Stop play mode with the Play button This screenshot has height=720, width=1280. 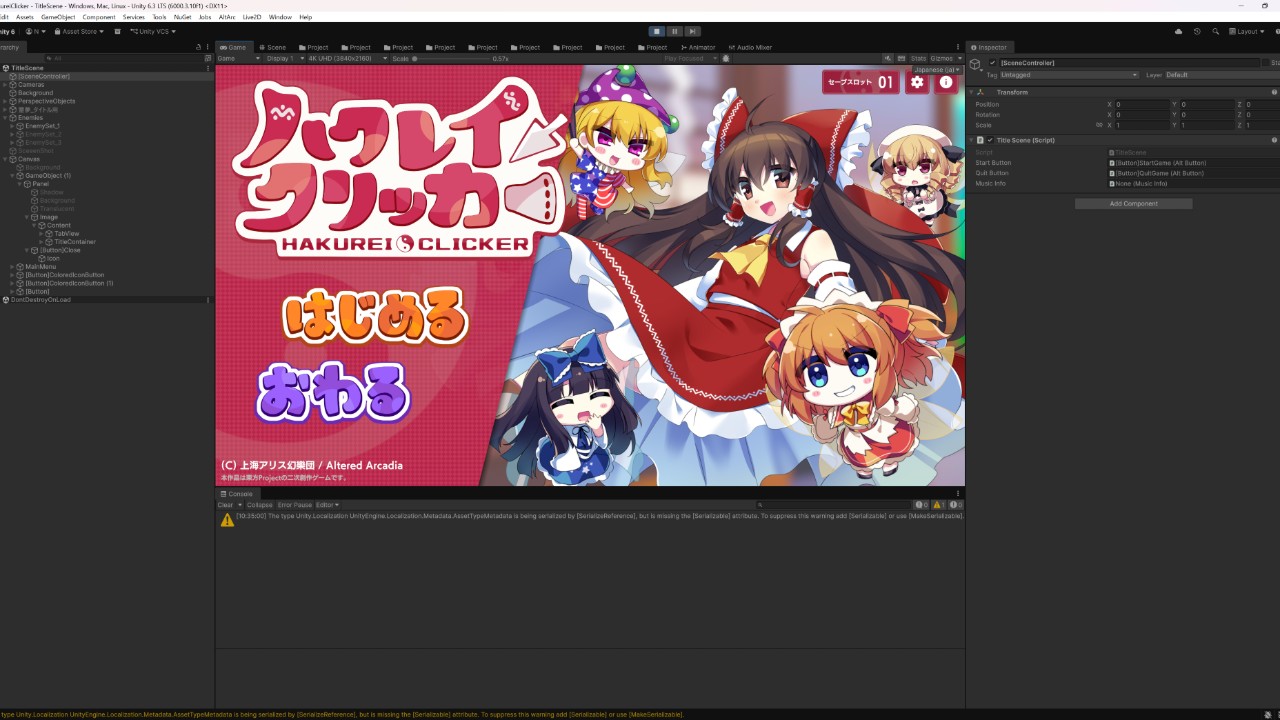point(657,31)
